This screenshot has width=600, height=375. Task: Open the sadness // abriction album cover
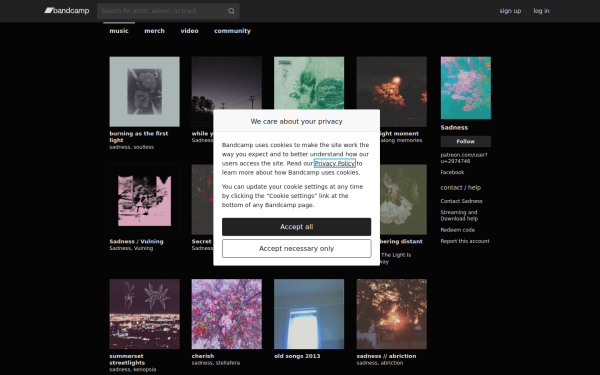392,314
